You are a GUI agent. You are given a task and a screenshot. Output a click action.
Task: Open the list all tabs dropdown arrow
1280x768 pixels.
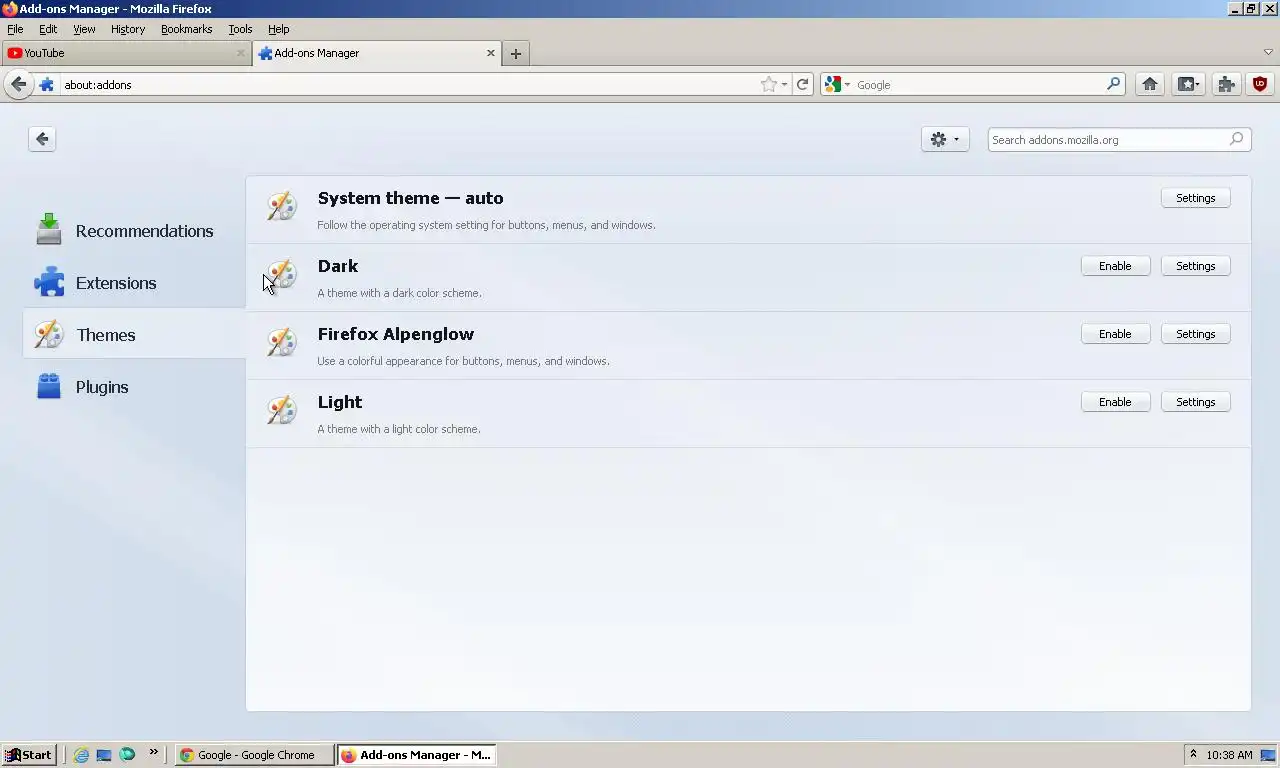pos(1269,52)
